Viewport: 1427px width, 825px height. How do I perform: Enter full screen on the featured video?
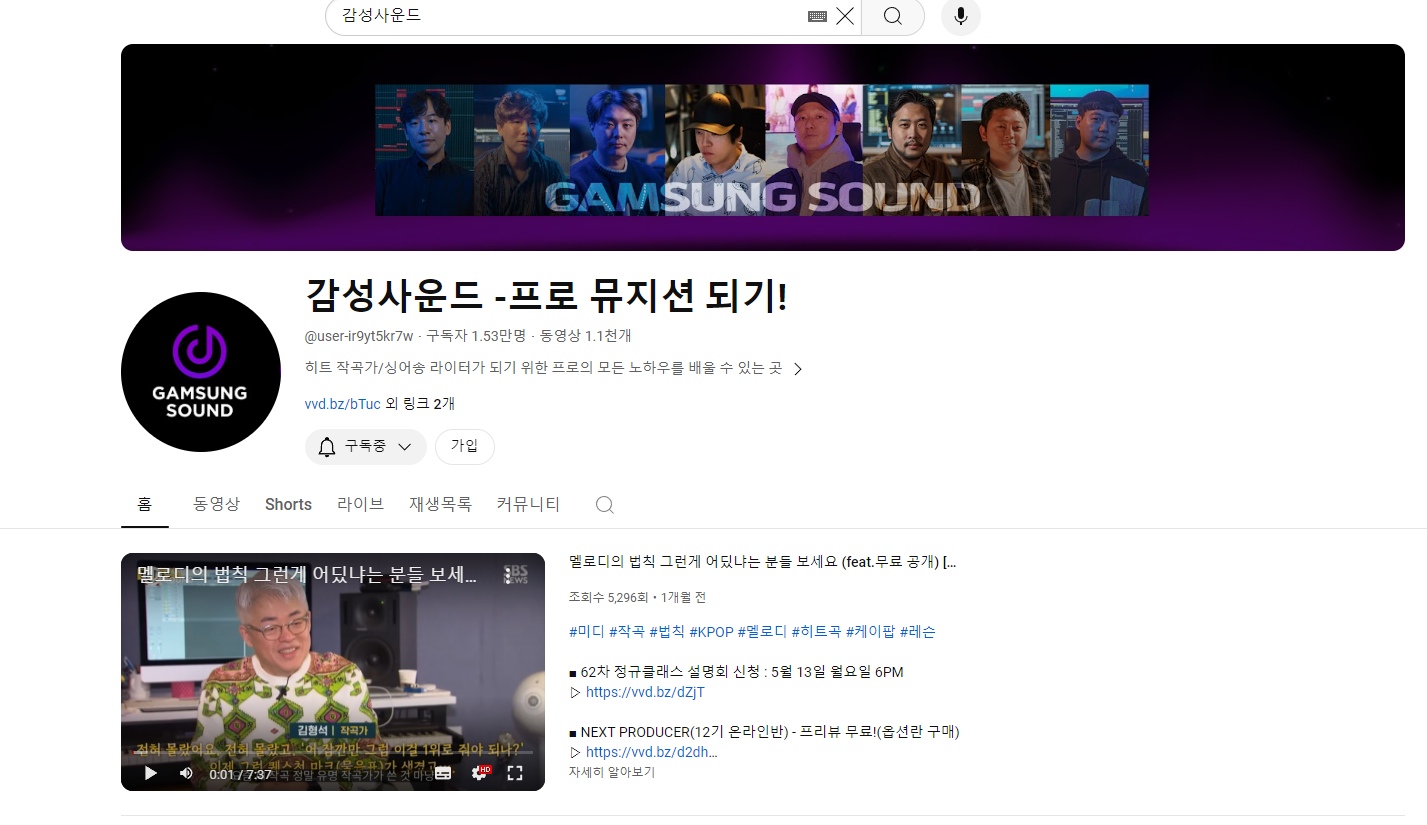pos(515,773)
